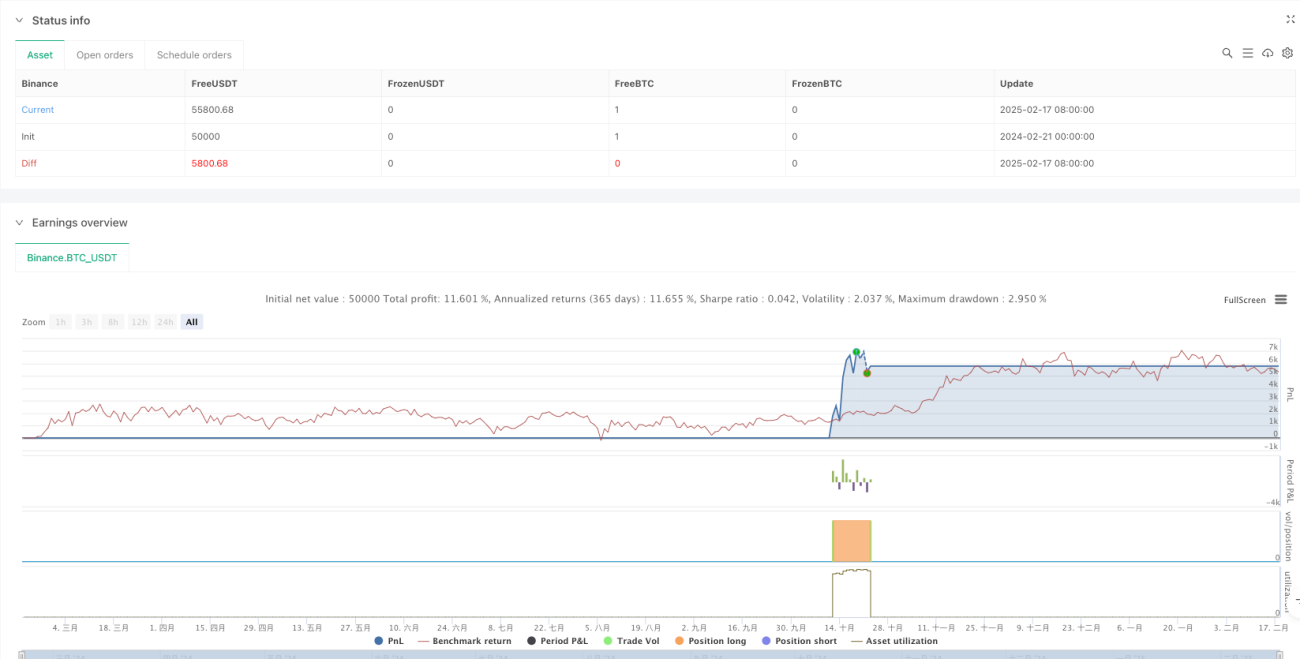
Task: Click the FullScreen button
Action: (x=1244, y=300)
